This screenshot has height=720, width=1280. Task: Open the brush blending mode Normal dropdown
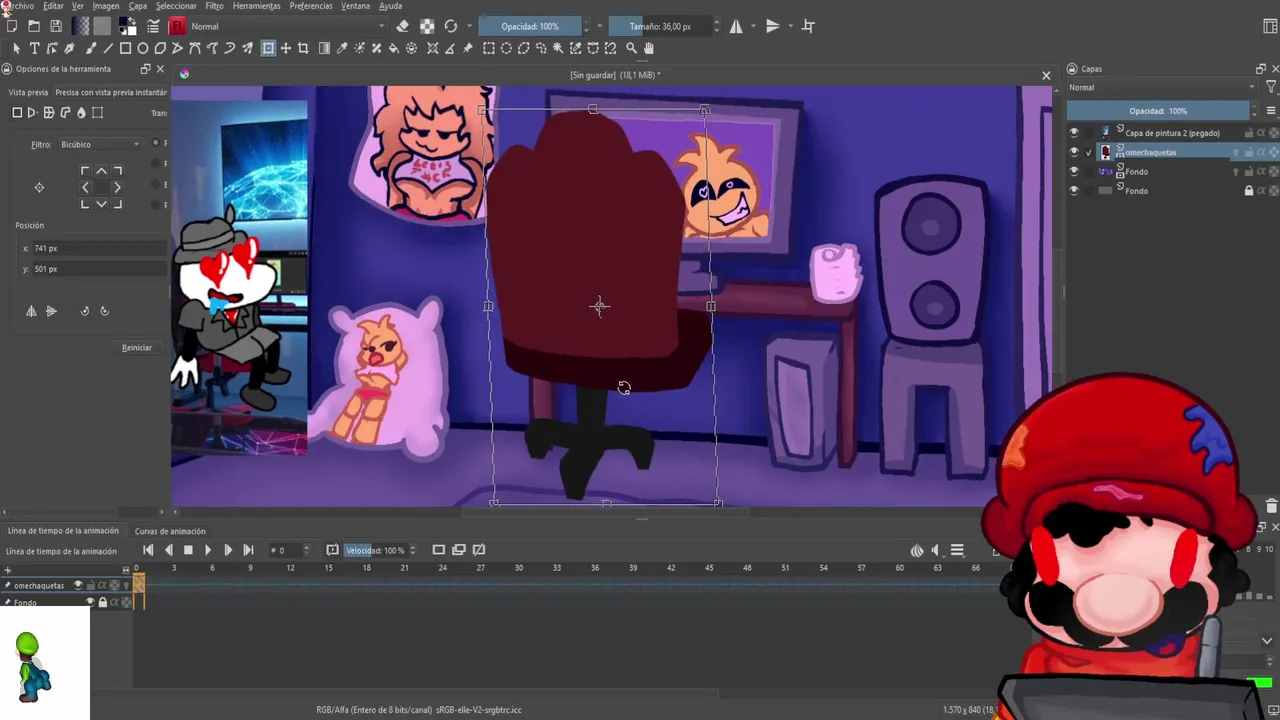coord(287,26)
